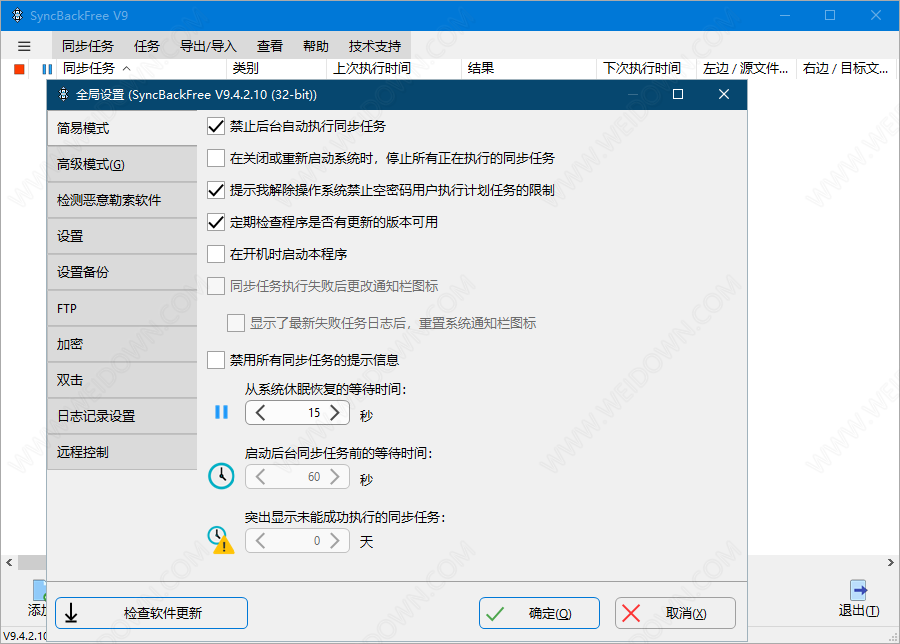Open the FTP settings section
Viewport: 900px width, 644px height.
click(122, 308)
